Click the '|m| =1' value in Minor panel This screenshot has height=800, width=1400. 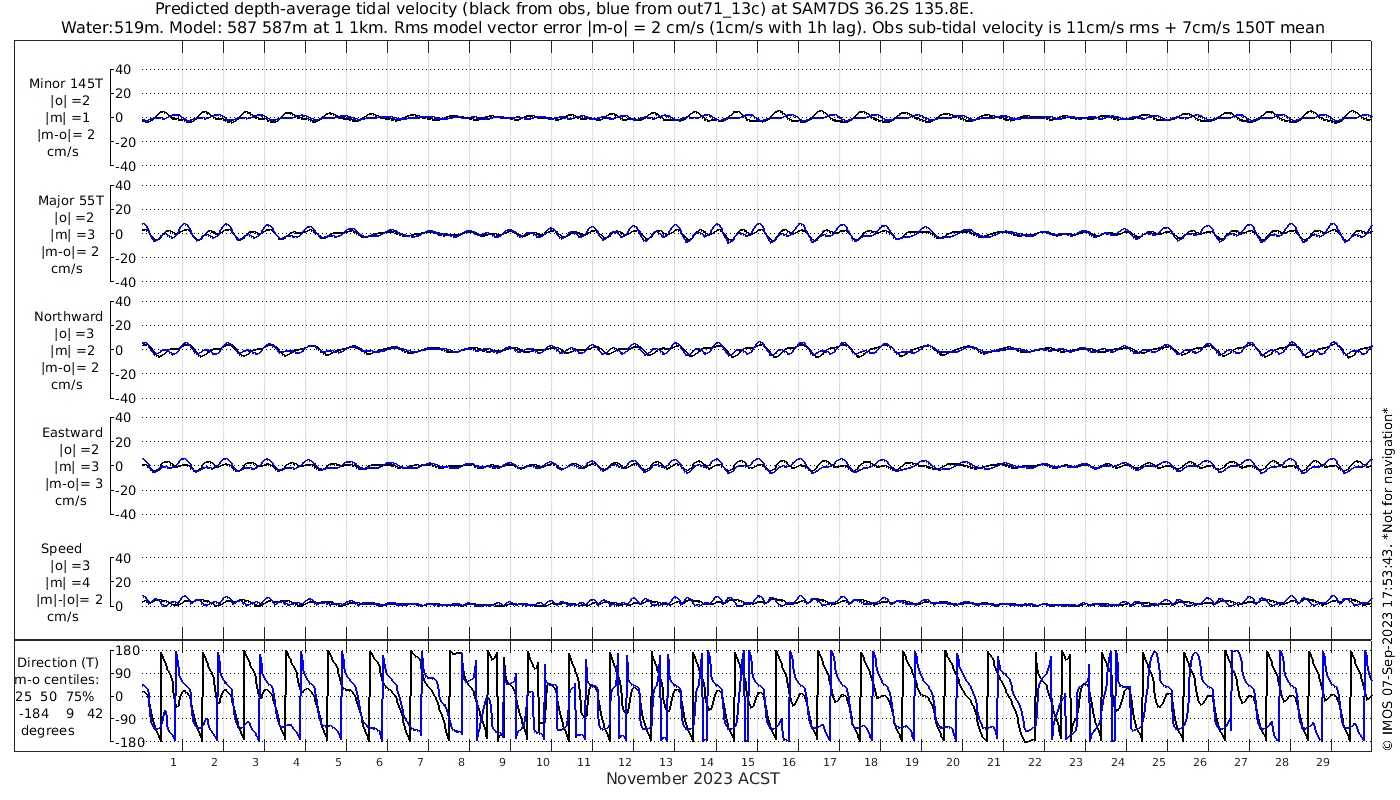coord(68,118)
